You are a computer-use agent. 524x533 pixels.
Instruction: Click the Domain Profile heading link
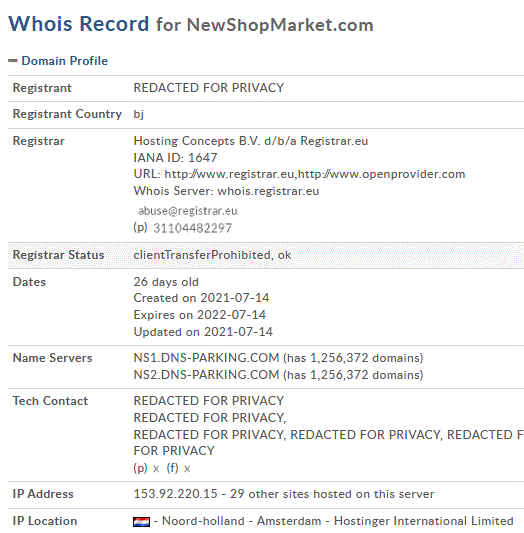point(65,61)
